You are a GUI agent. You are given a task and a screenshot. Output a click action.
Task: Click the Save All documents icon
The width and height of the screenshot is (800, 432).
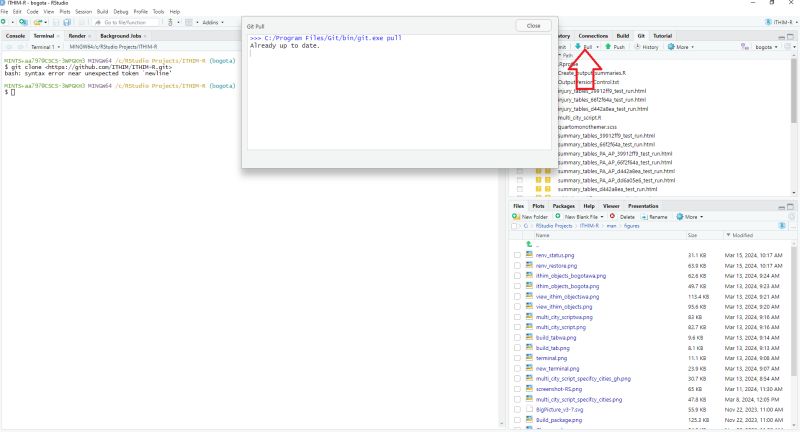click(x=67, y=22)
